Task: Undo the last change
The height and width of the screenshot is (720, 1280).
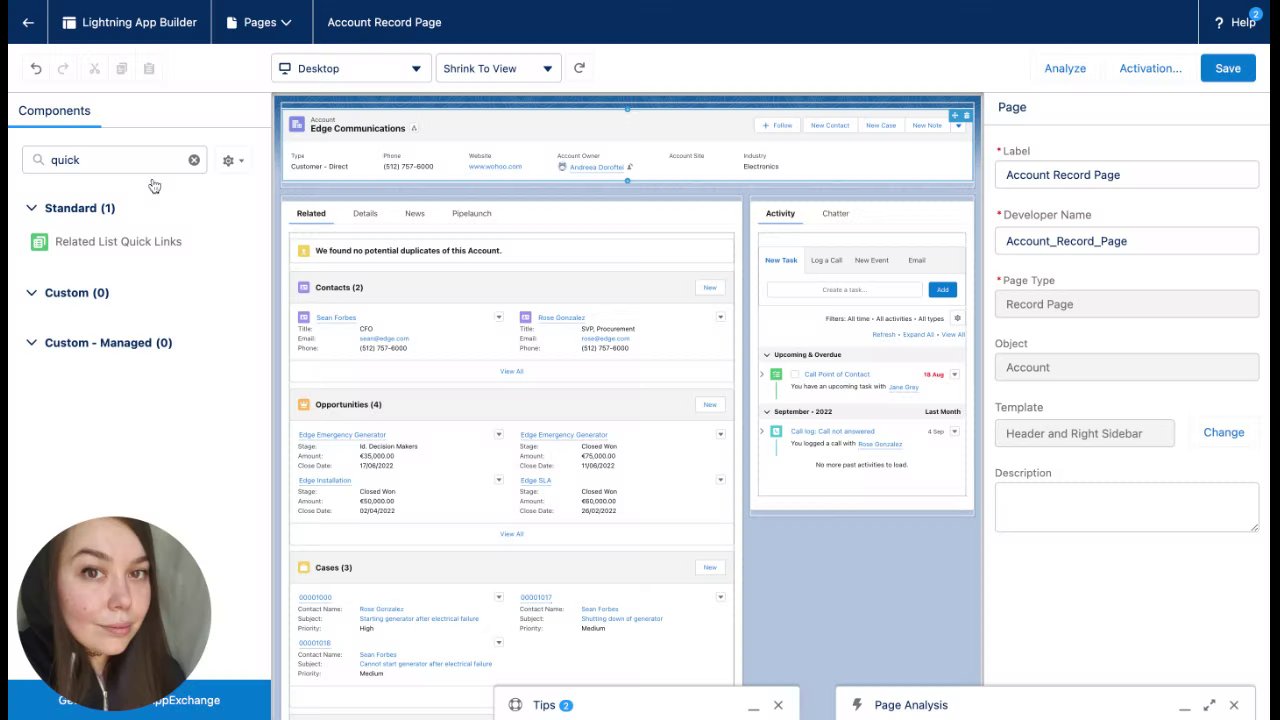Action: pos(36,68)
